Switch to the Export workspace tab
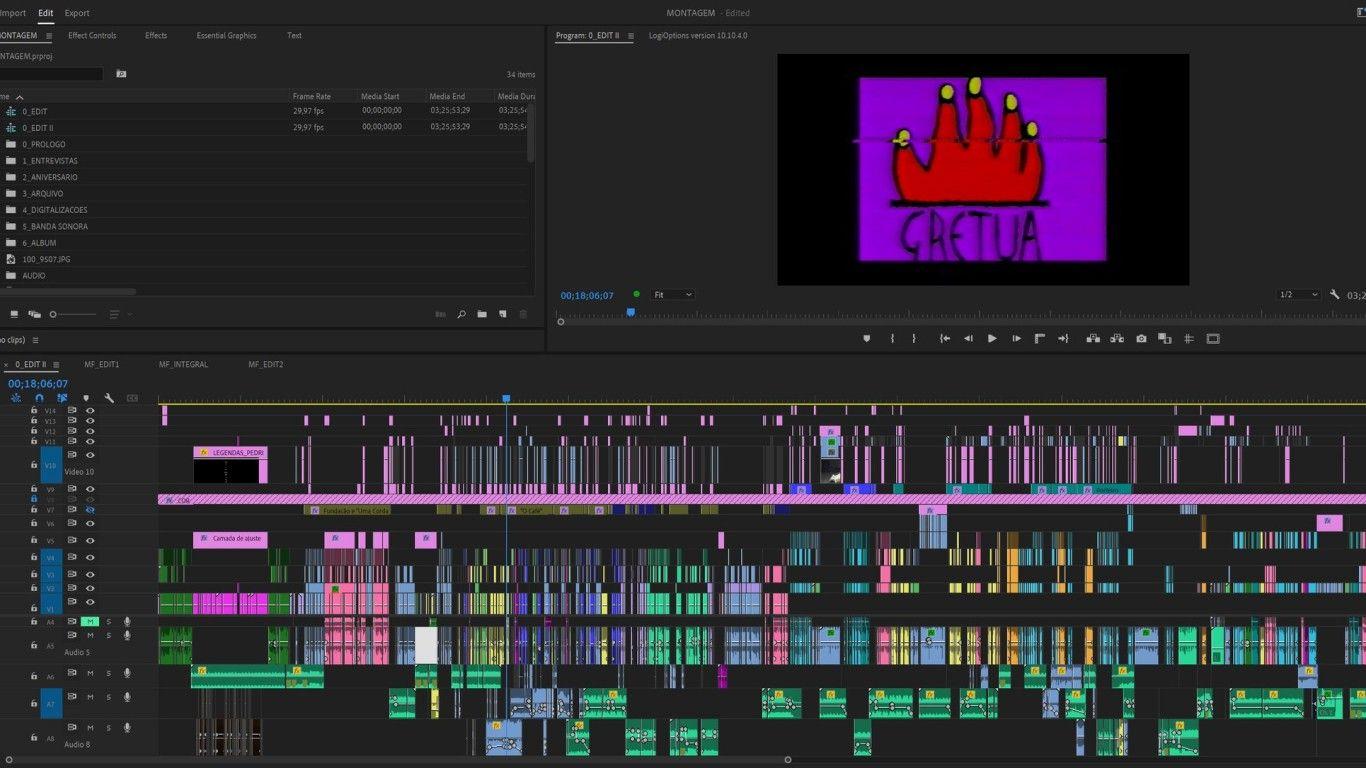The image size is (1366, 768). coord(77,13)
